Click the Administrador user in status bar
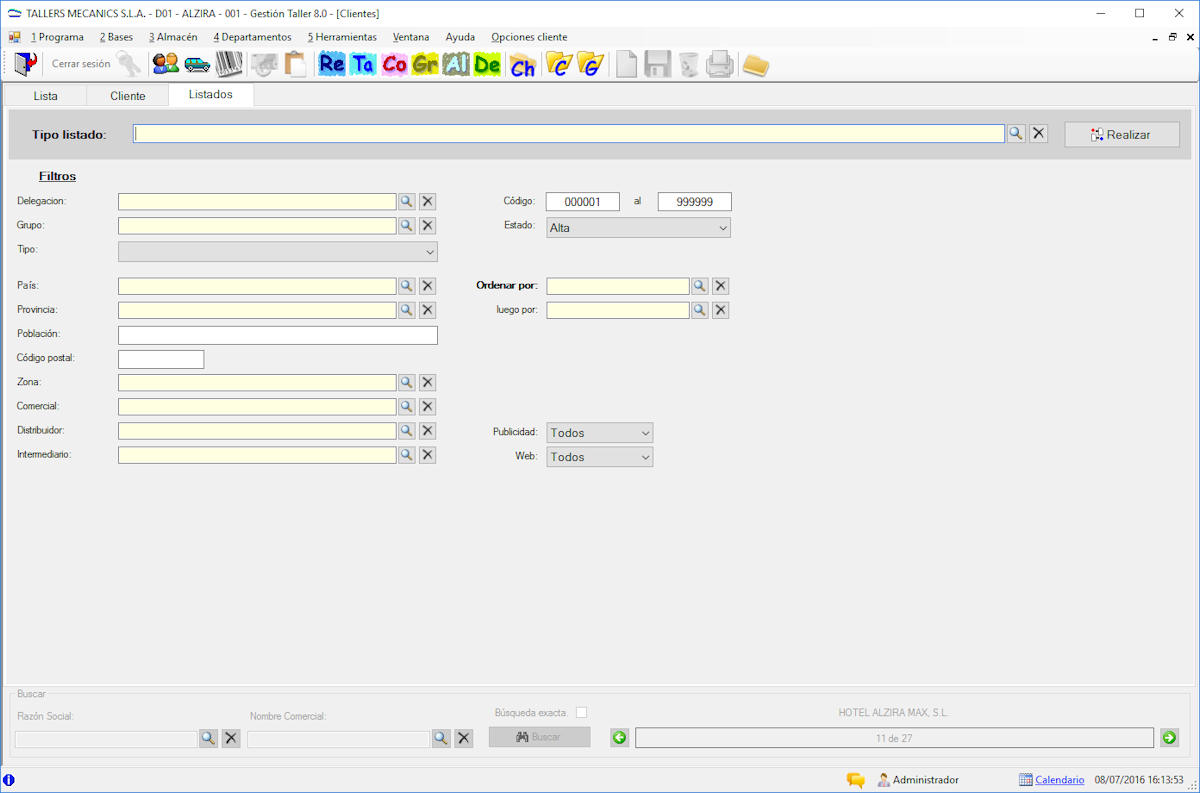1200x793 pixels. [918, 780]
